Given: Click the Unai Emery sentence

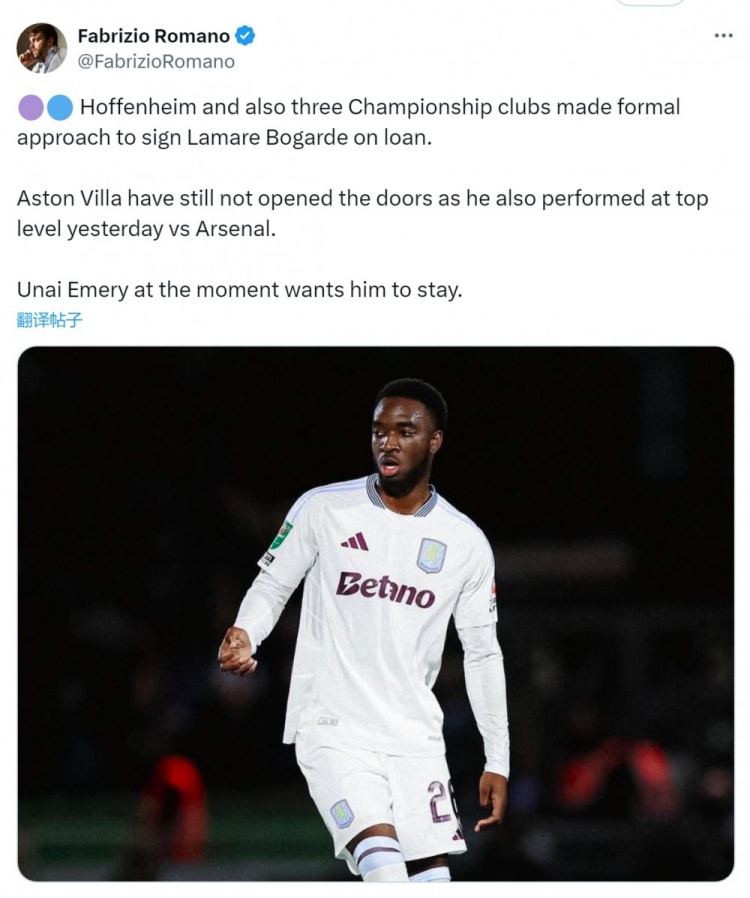Looking at the screenshot, I should pyautogui.click(x=239, y=290).
